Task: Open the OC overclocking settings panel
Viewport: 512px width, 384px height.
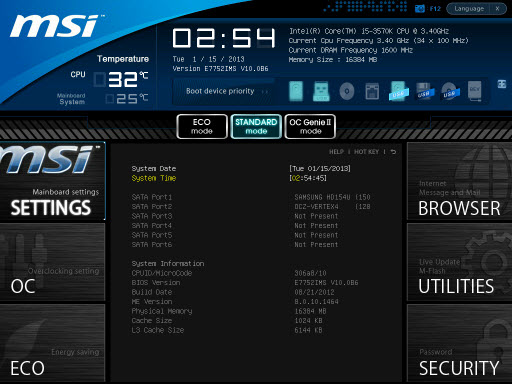Action: click(52, 262)
